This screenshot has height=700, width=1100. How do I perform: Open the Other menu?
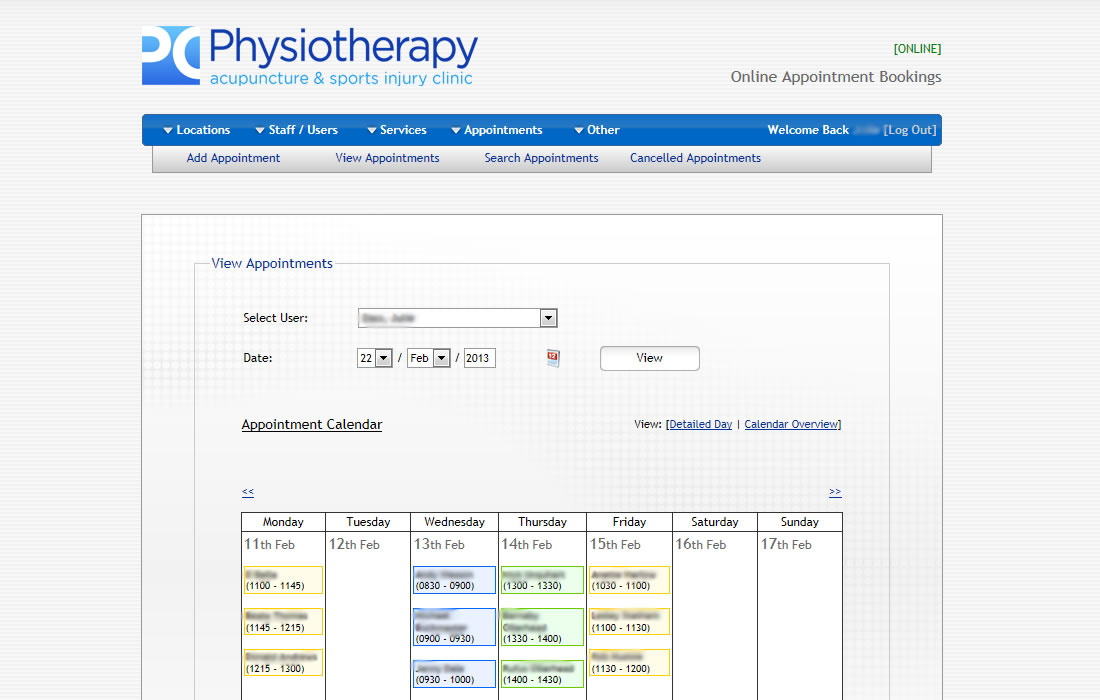tap(597, 130)
